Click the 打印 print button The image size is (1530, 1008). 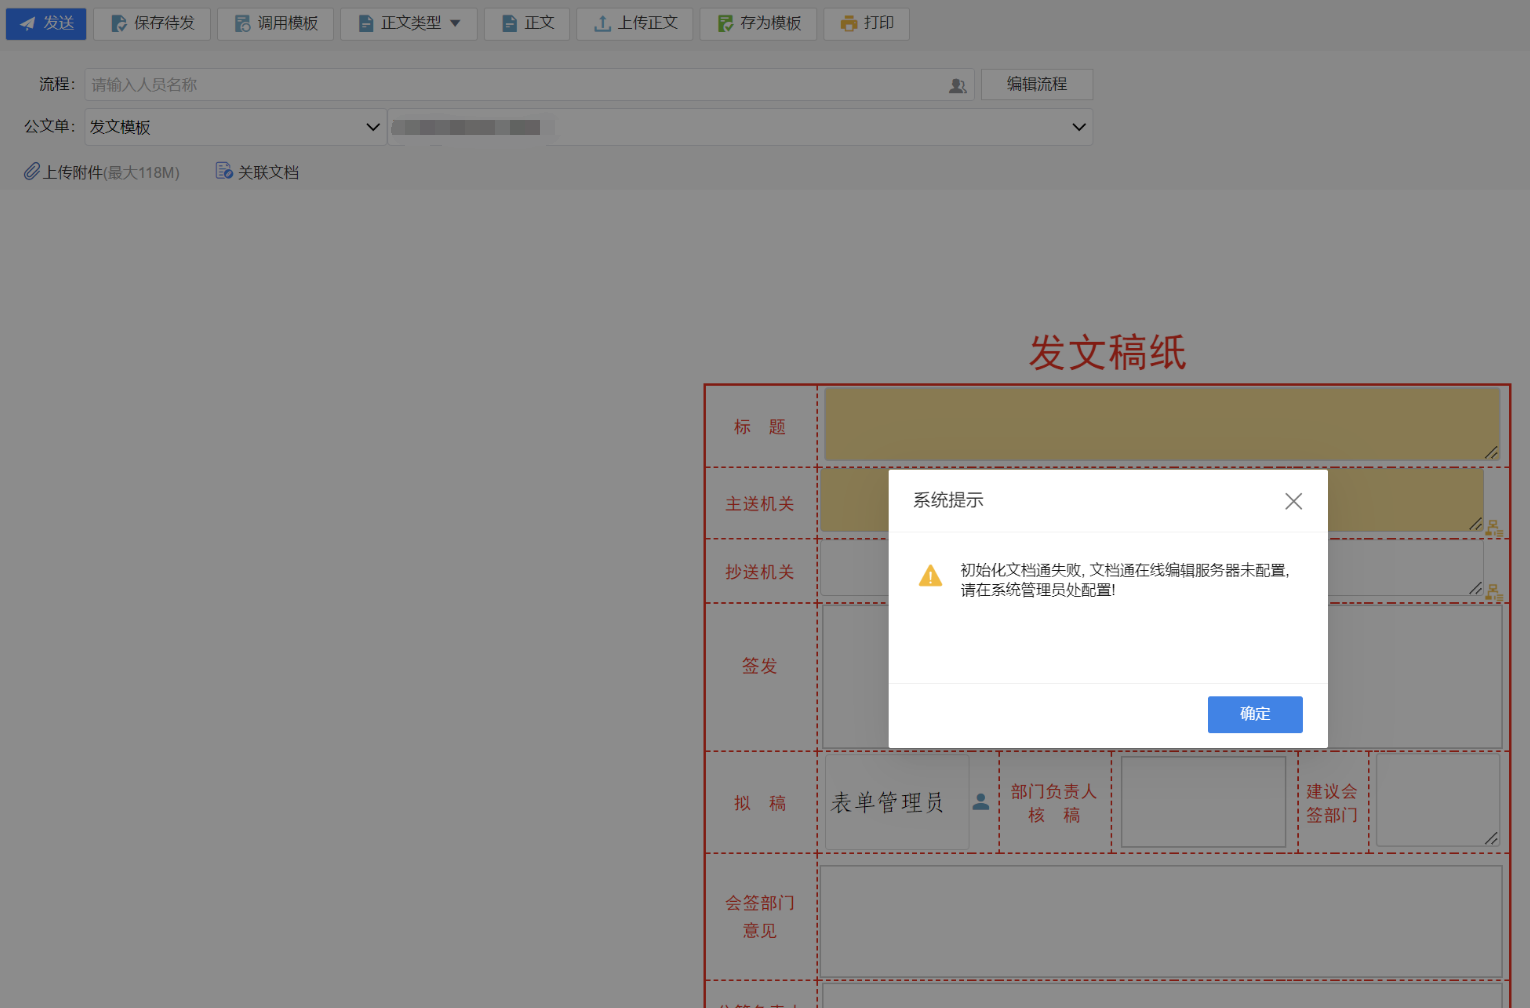pos(866,24)
